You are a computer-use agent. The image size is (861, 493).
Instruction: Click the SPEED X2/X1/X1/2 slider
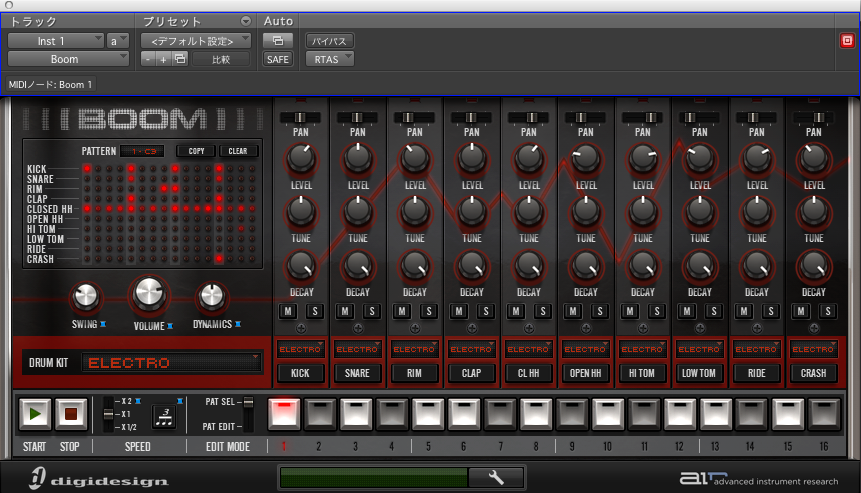click(x=109, y=414)
